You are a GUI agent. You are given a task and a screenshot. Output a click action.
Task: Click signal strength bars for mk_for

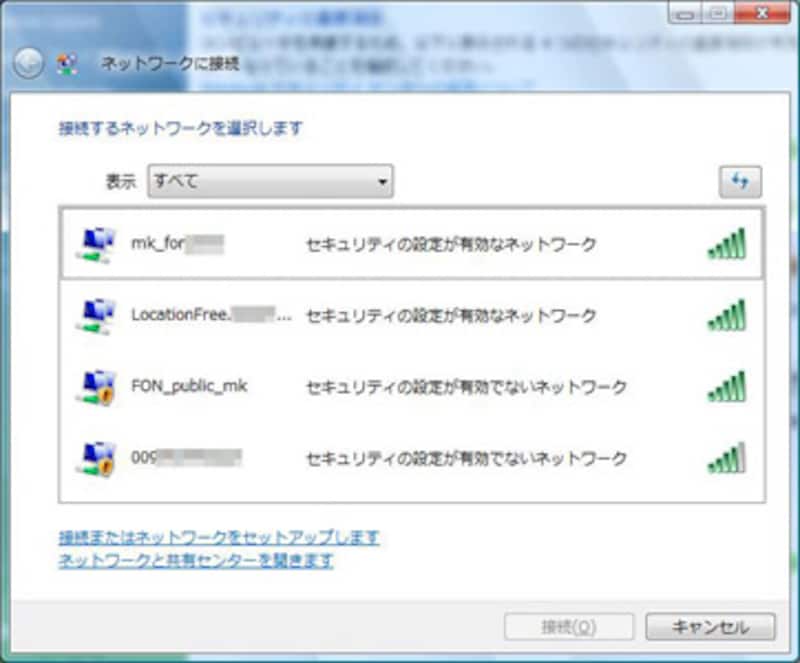point(727,244)
